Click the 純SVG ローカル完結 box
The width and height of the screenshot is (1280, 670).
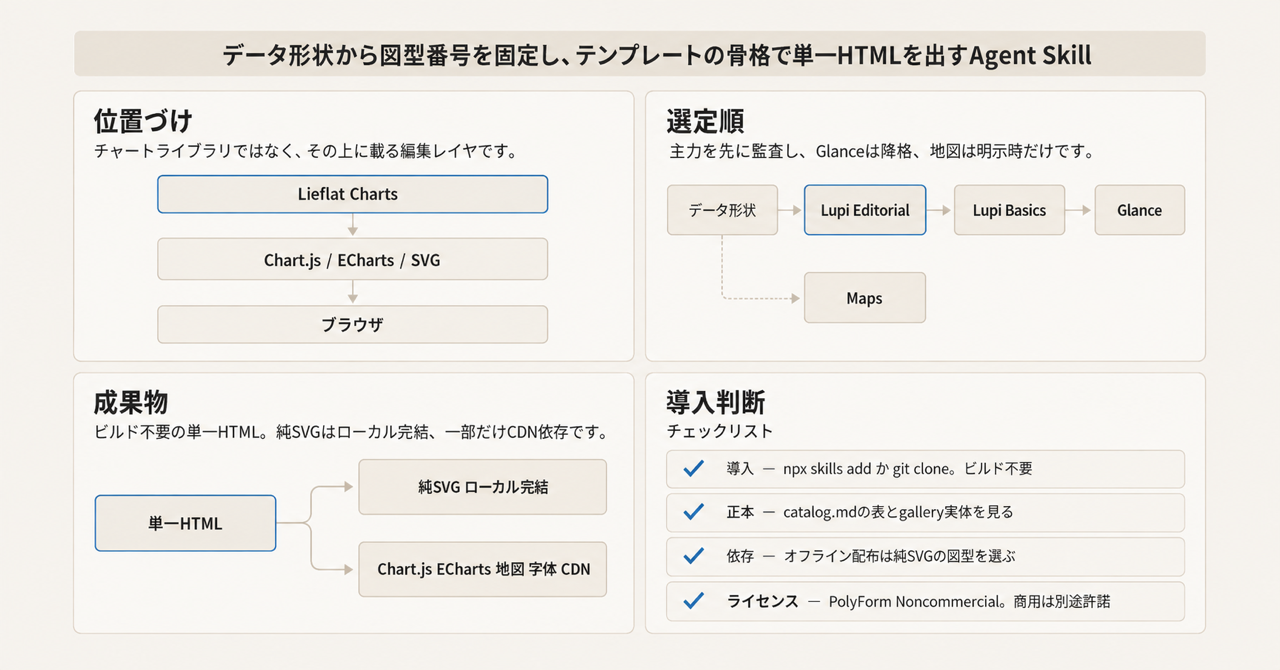click(x=483, y=487)
